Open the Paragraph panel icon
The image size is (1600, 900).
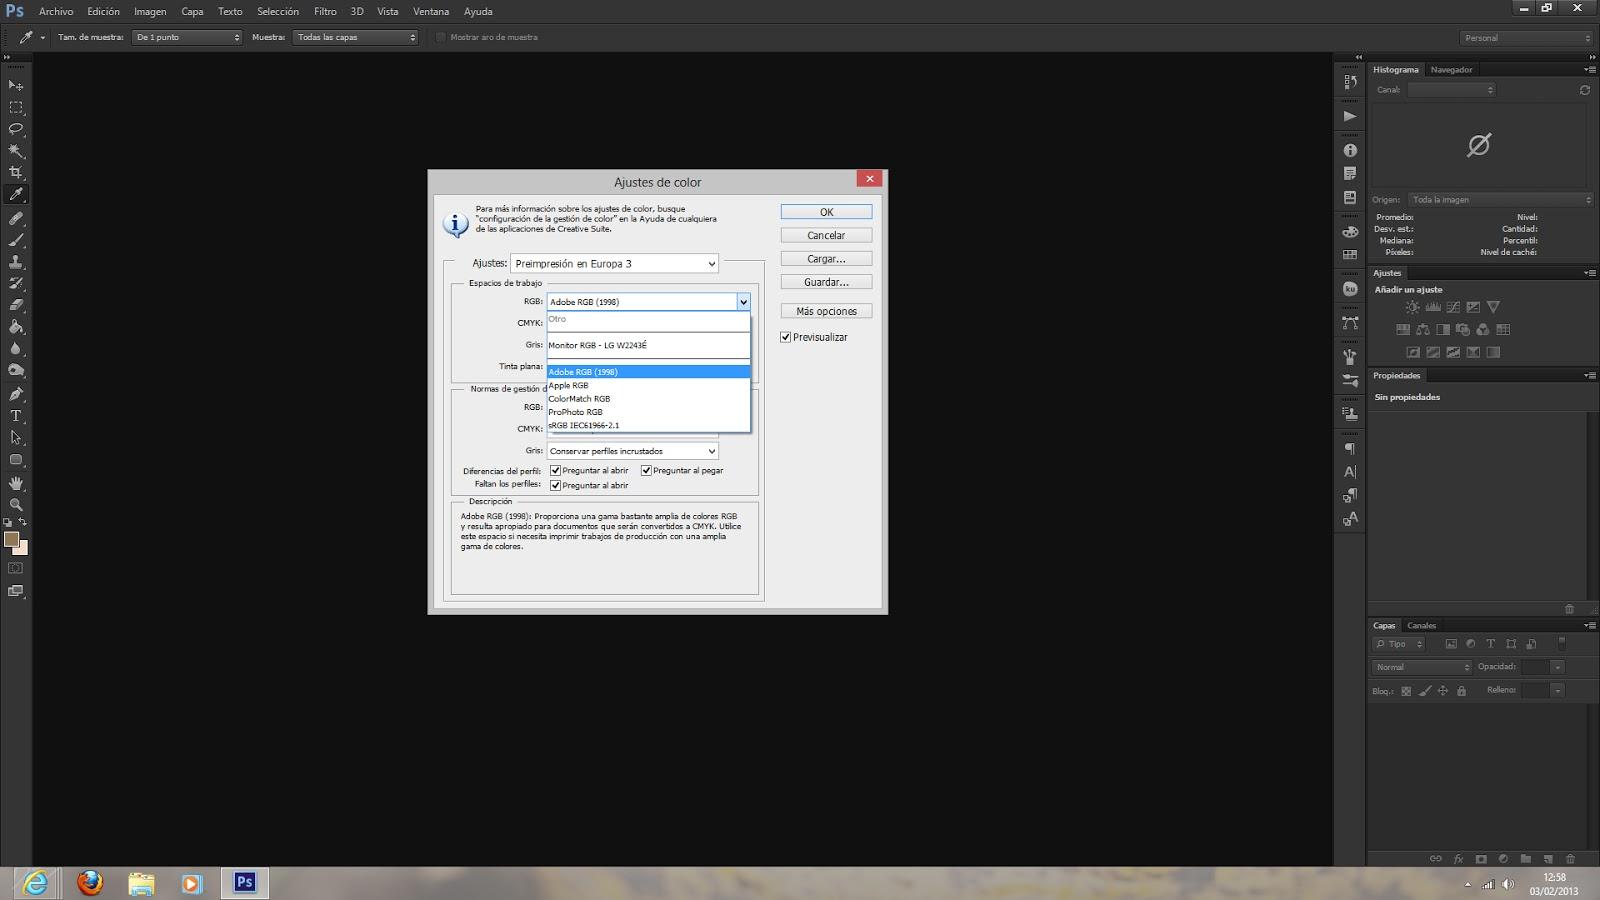pos(1350,448)
